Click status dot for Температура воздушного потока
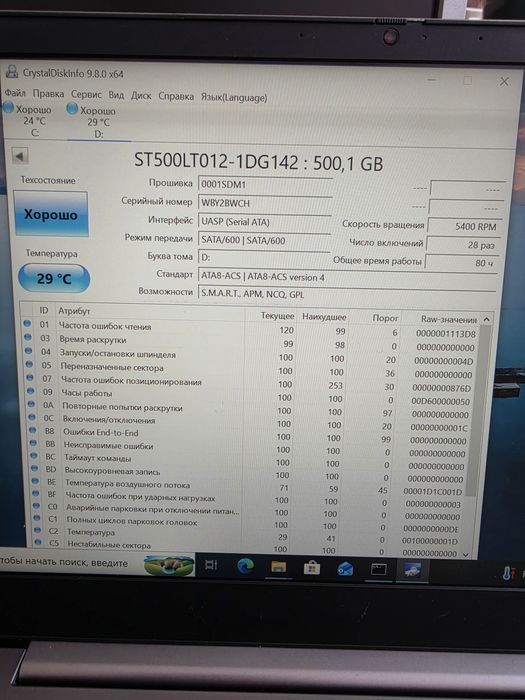The image size is (525, 700). pyautogui.click(x=35, y=481)
